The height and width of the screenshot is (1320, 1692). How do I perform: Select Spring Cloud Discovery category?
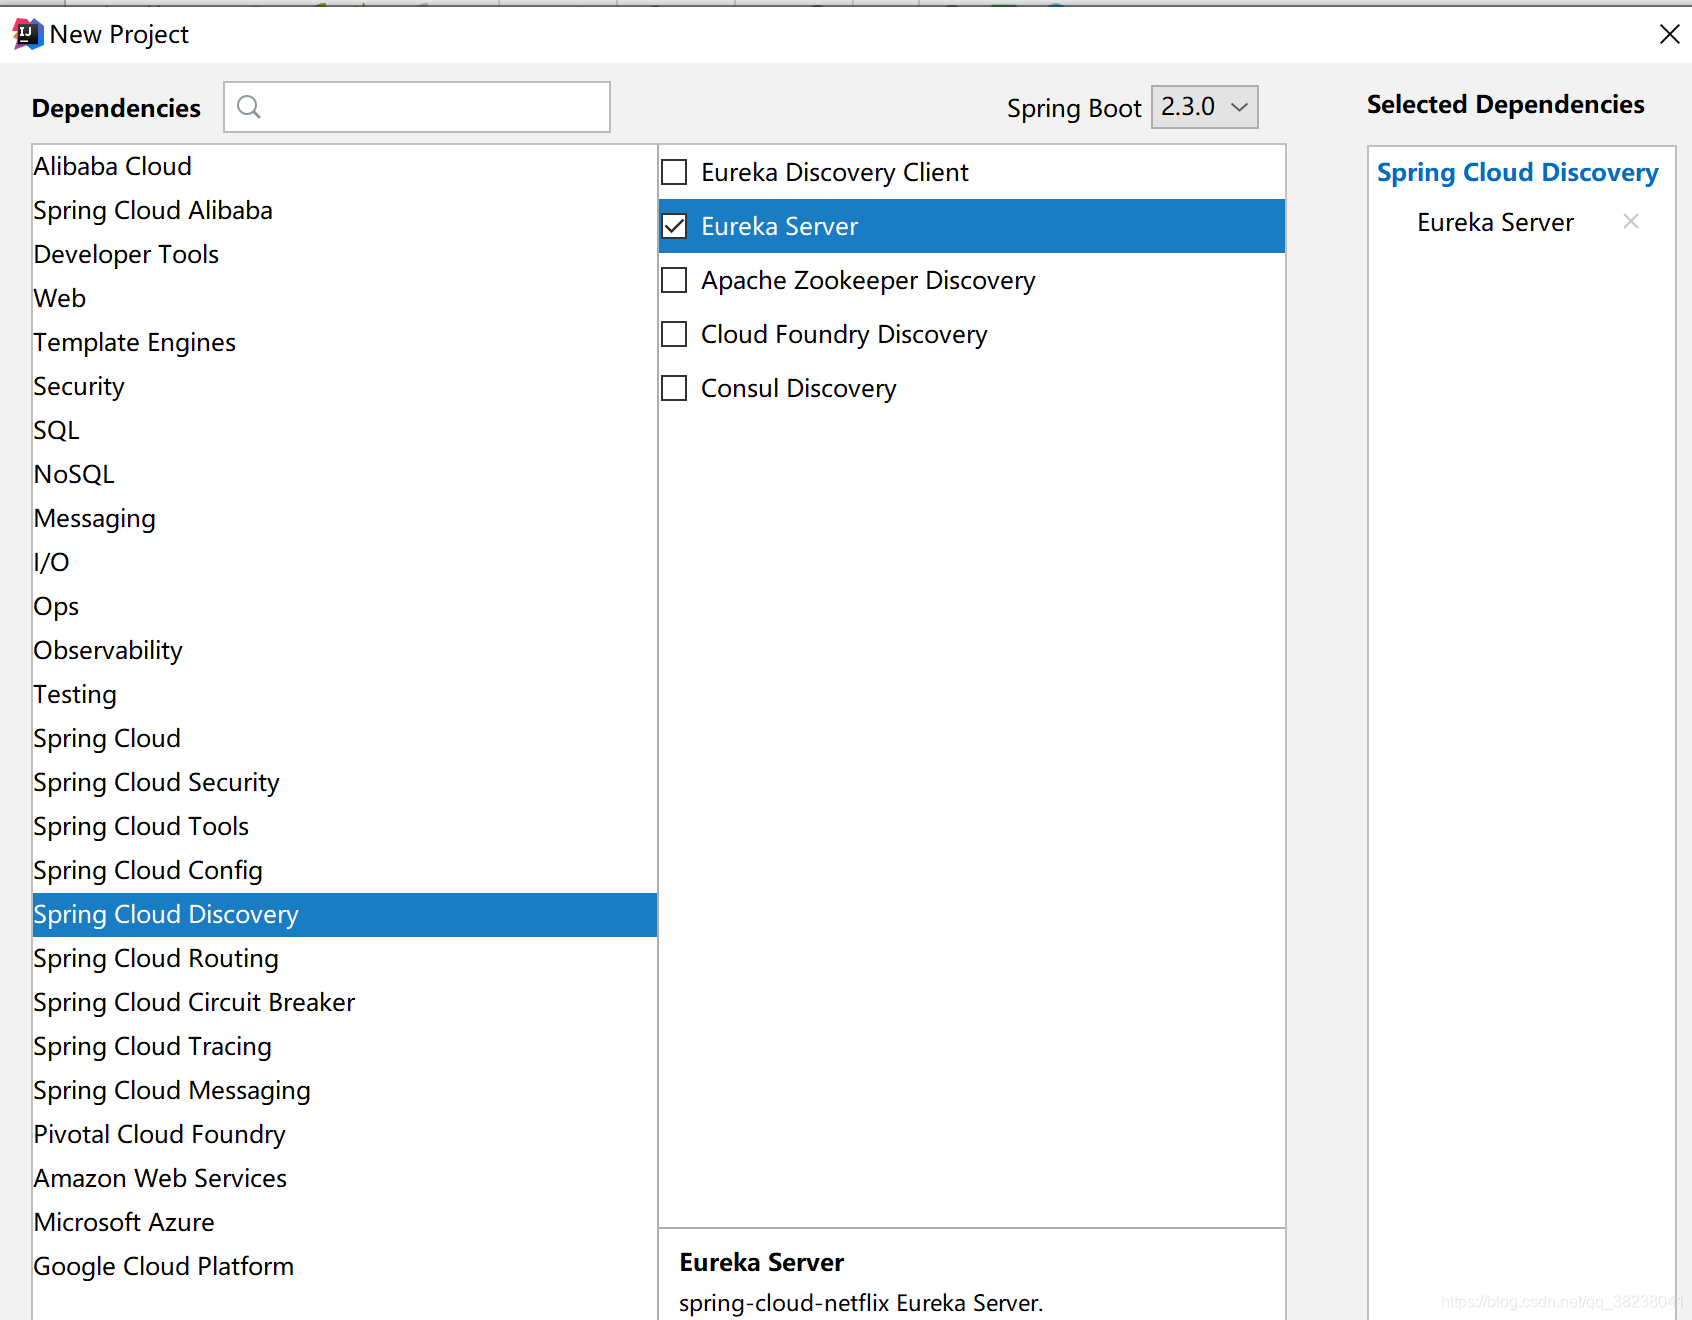coord(344,914)
